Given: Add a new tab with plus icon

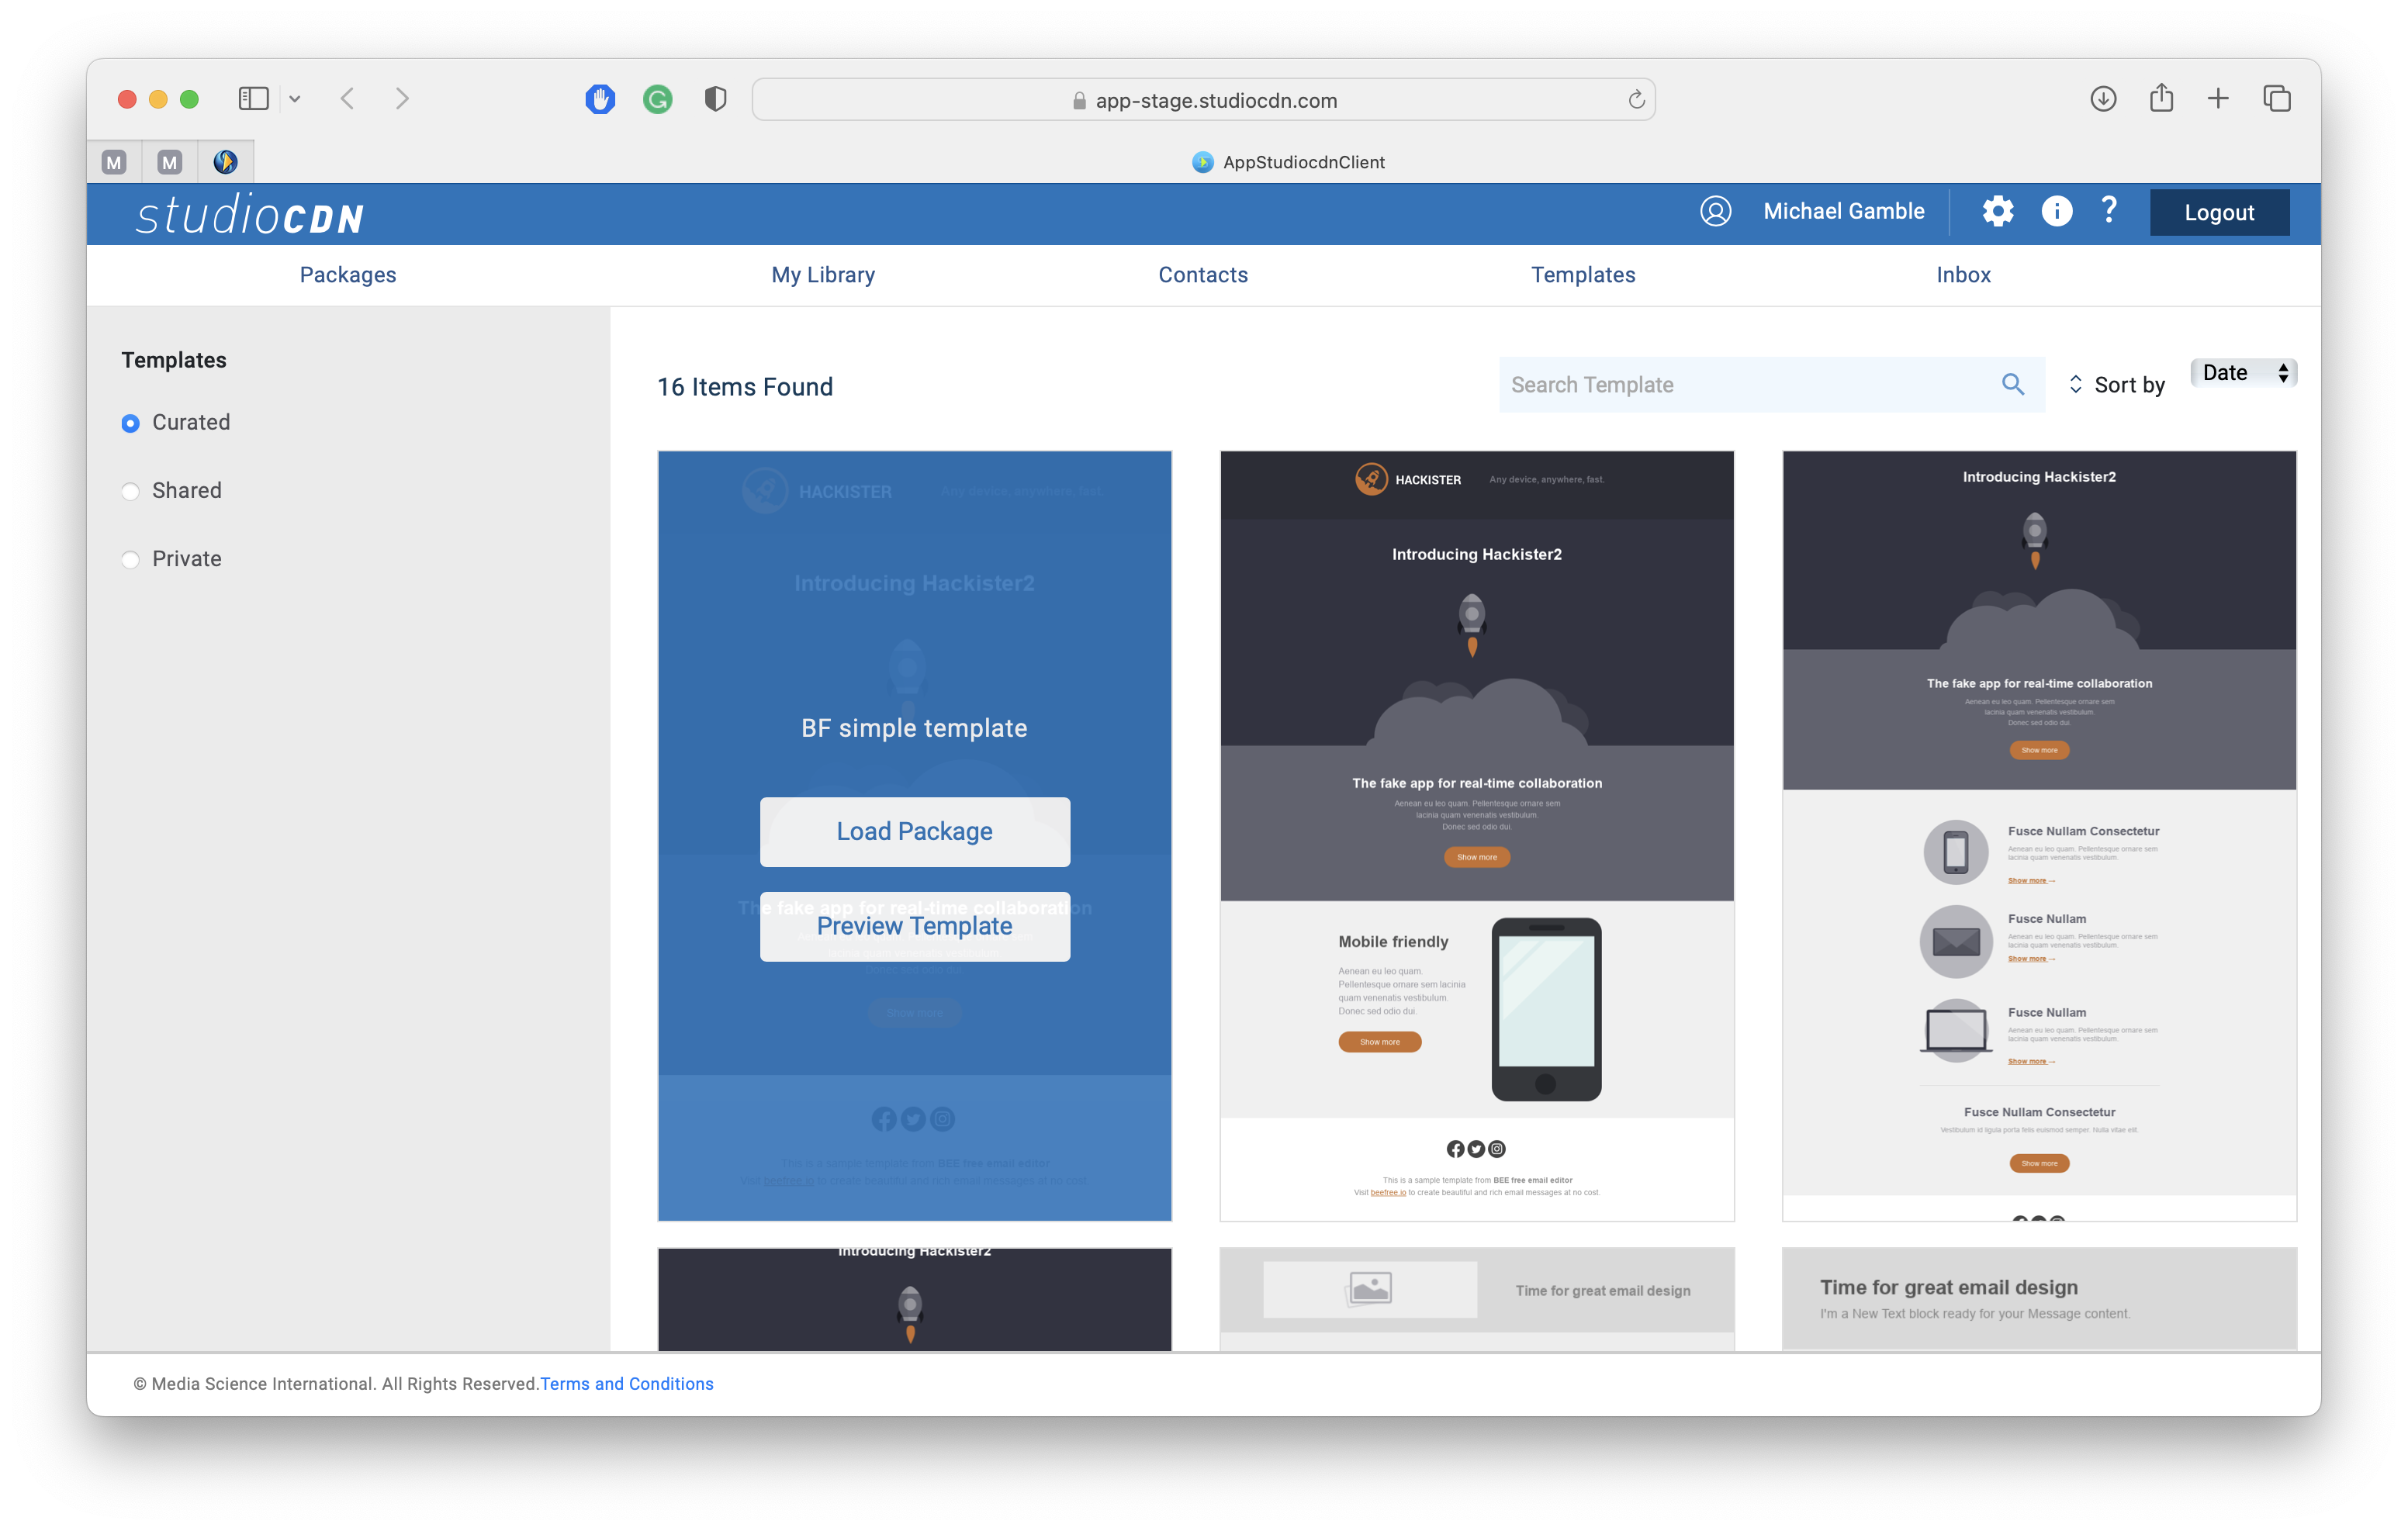Looking at the screenshot, I should (x=2218, y=99).
